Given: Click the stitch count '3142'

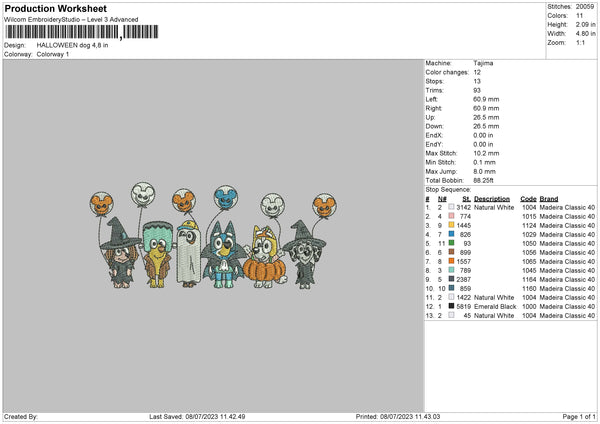Looking at the screenshot, I should click(x=464, y=207).
